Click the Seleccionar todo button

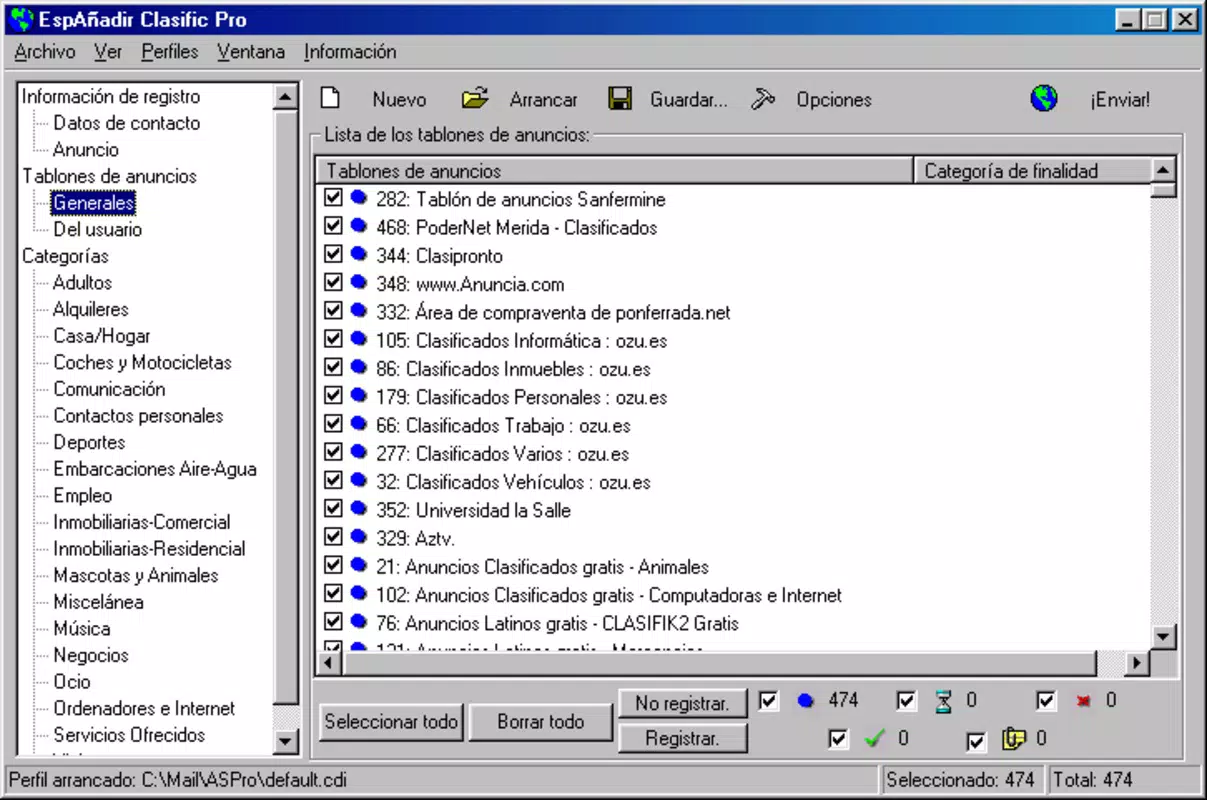391,721
